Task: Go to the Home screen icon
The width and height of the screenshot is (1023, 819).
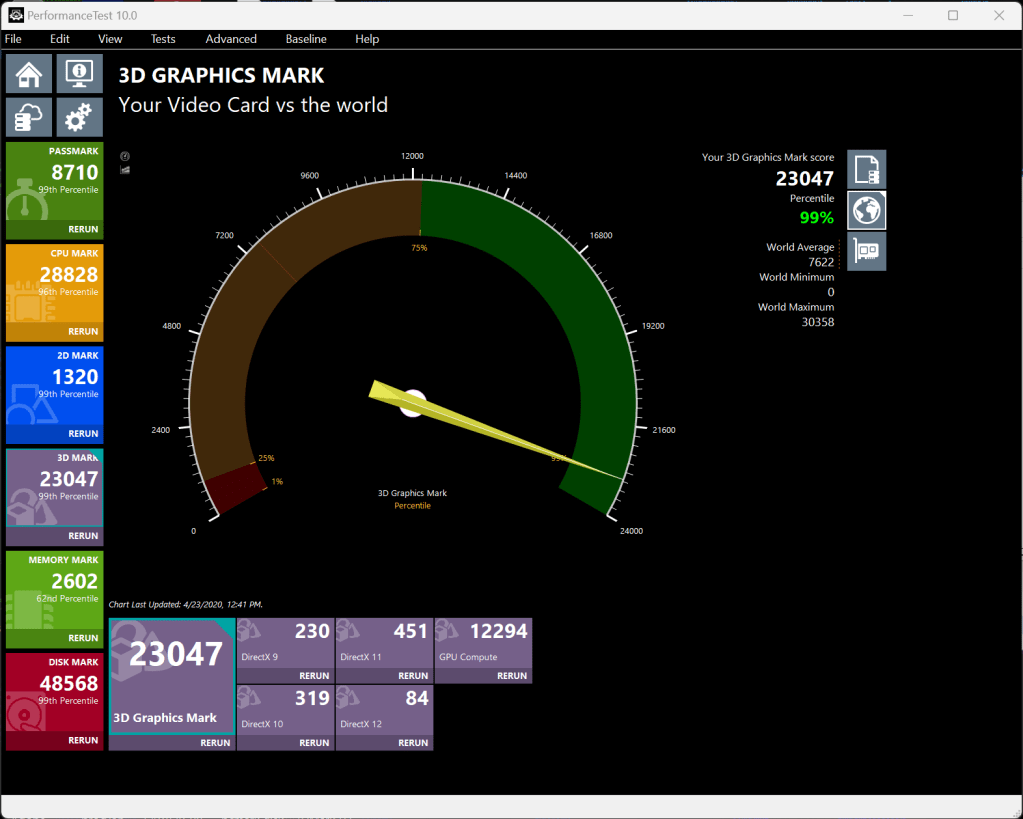Action: tap(30, 73)
